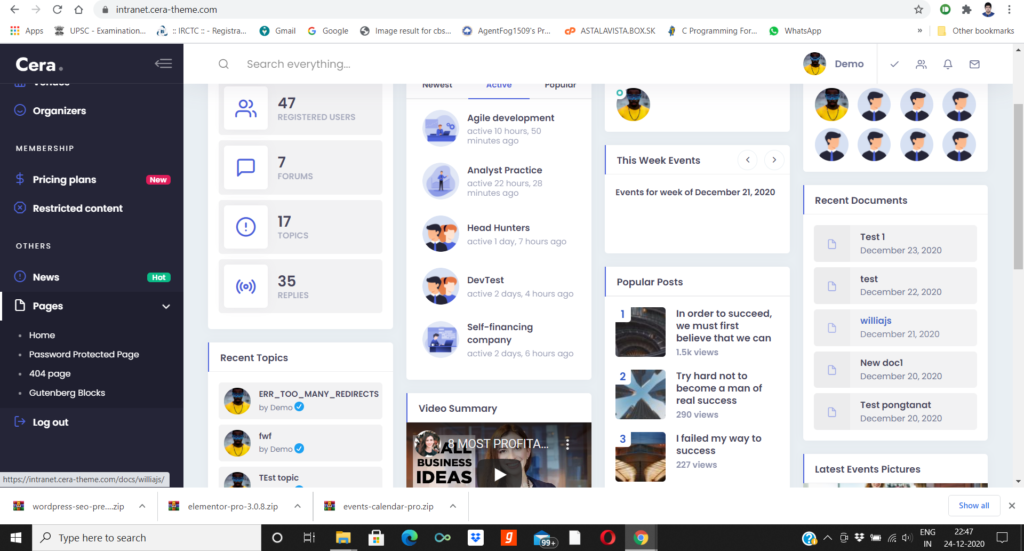Go to next week events
1024x551 pixels.
(x=774, y=160)
